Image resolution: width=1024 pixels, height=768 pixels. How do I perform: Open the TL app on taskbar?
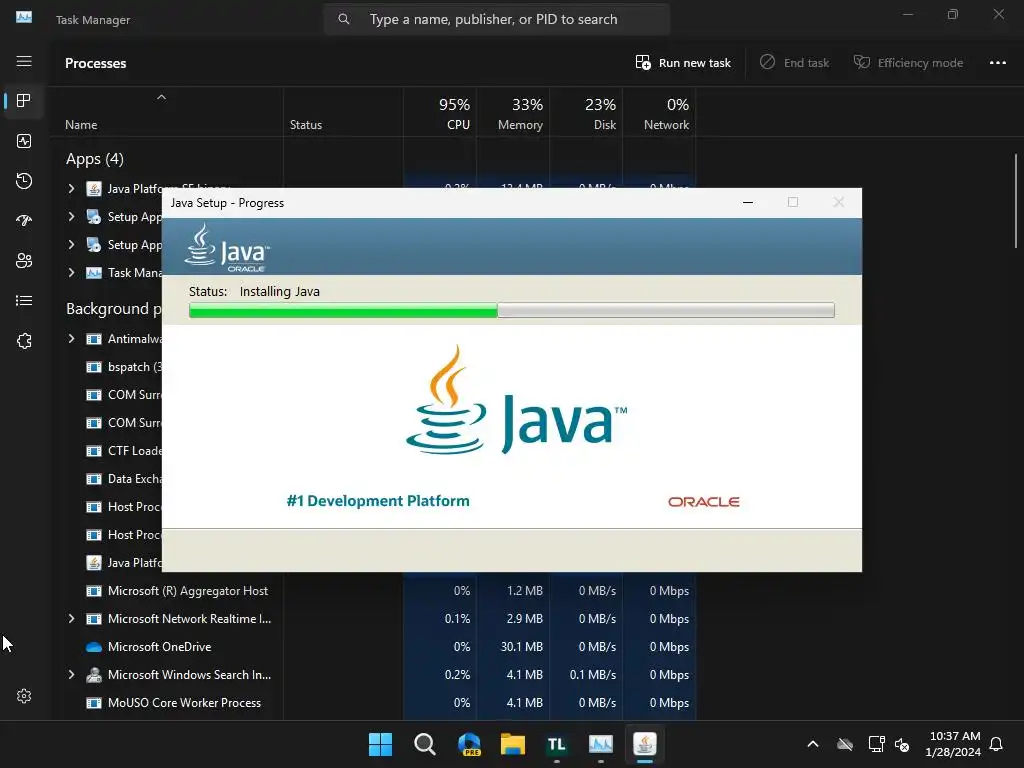(x=556, y=744)
